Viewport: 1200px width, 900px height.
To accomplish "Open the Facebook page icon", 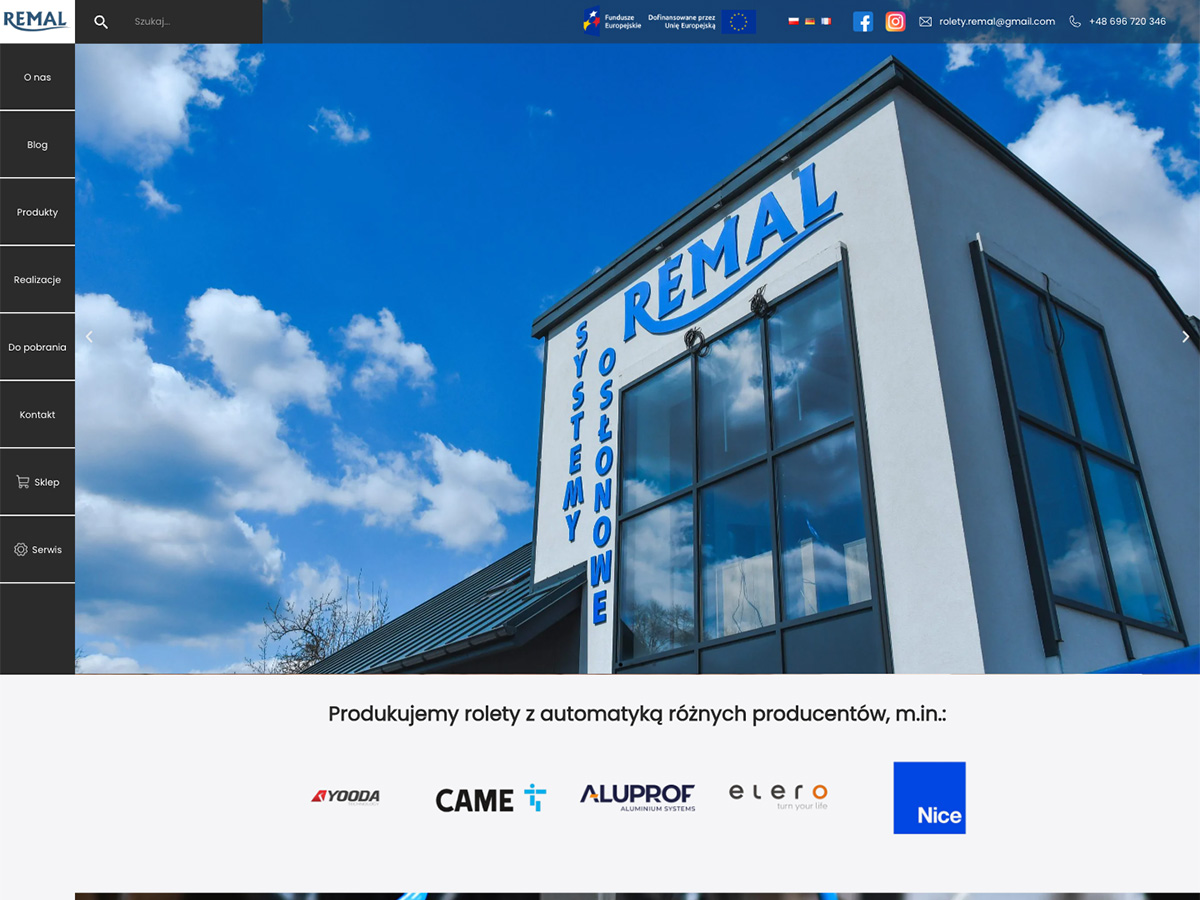I will [863, 21].
